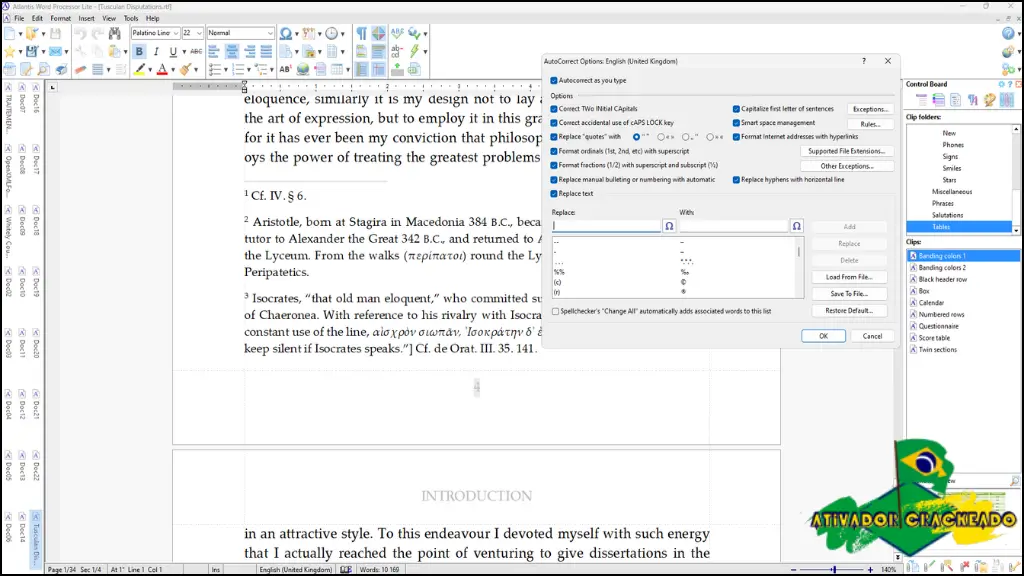This screenshot has width=1024, height=576.
Task: Open the Help menu
Action: click(x=152, y=18)
